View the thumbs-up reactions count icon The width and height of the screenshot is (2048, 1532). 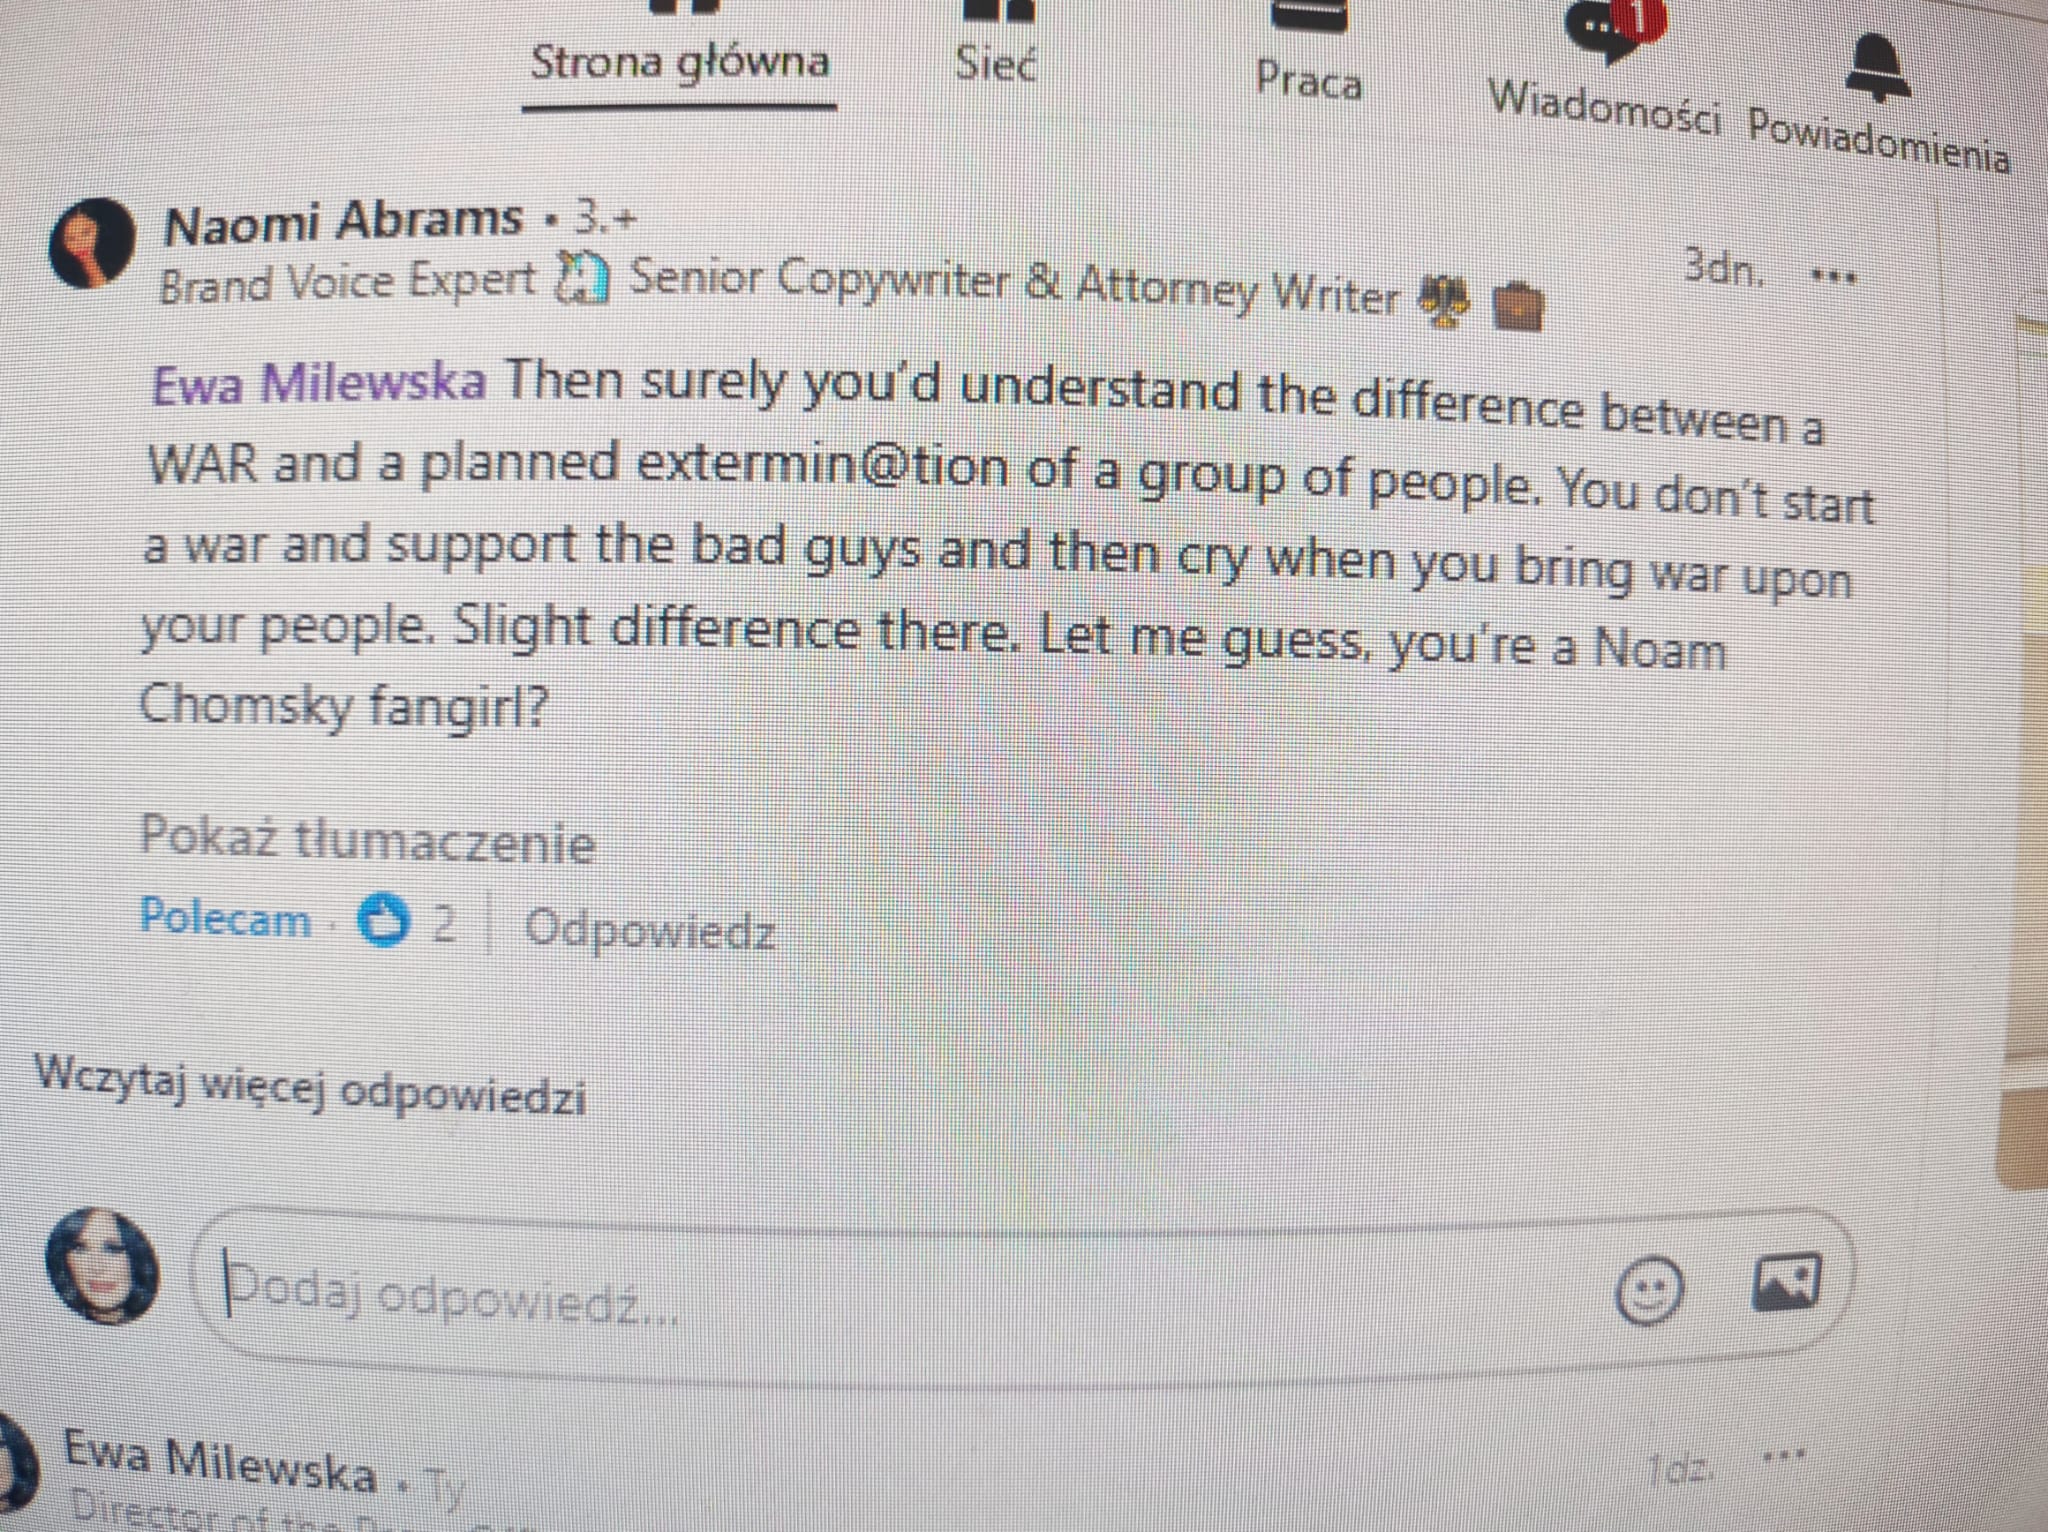(384, 920)
